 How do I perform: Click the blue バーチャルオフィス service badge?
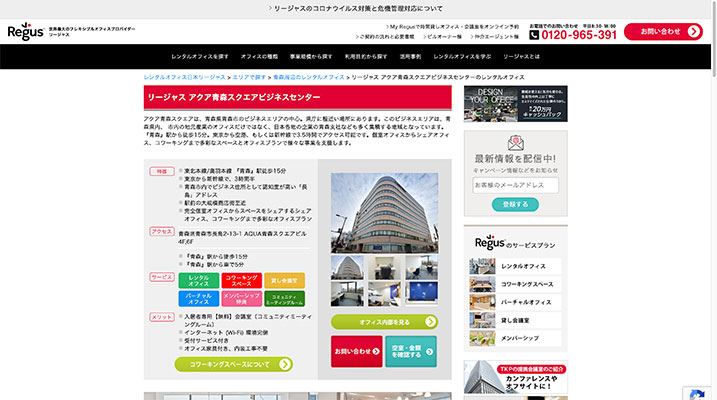pyautogui.click(x=198, y=299)
